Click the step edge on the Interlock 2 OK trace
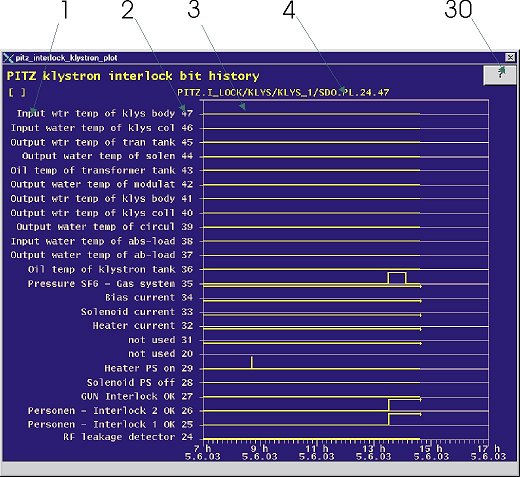 click(x=389, y=405)
